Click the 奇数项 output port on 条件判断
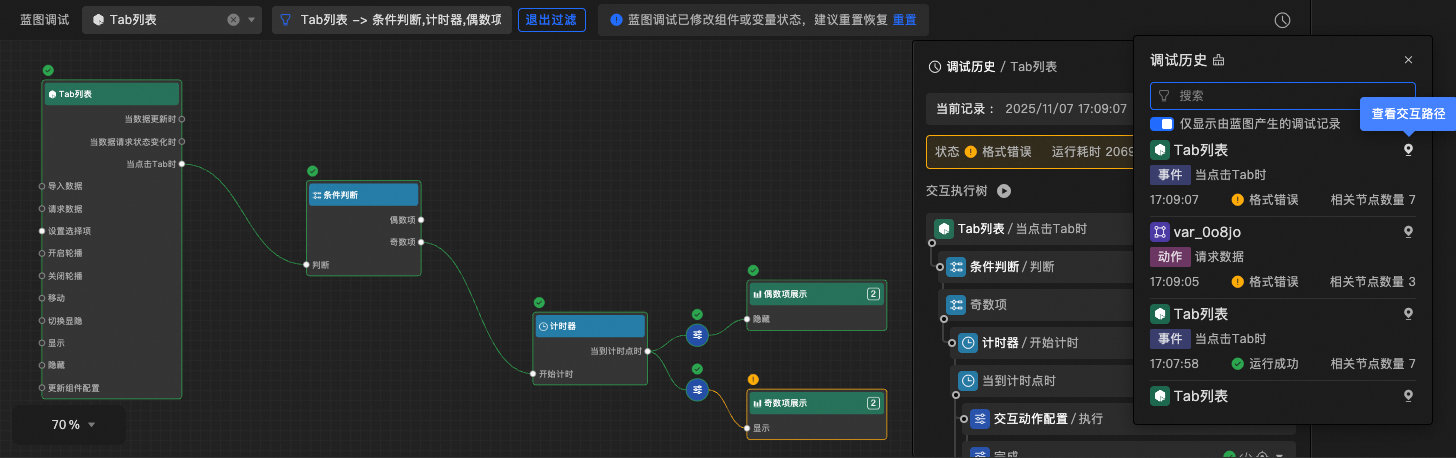The image size is (1456, 458). (421, 242)
